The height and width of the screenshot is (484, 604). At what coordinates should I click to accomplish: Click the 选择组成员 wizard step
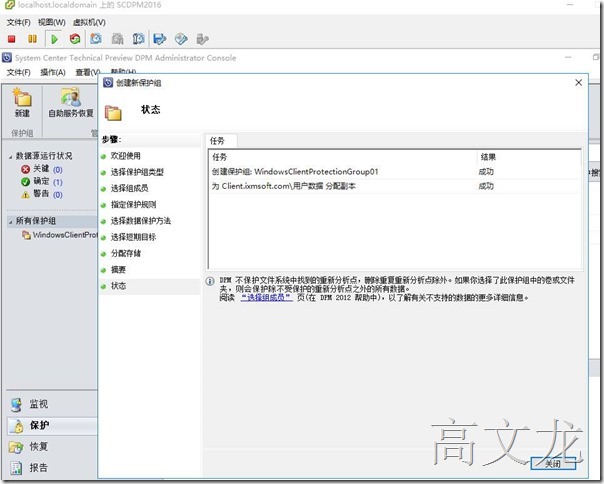click(129, 188)
